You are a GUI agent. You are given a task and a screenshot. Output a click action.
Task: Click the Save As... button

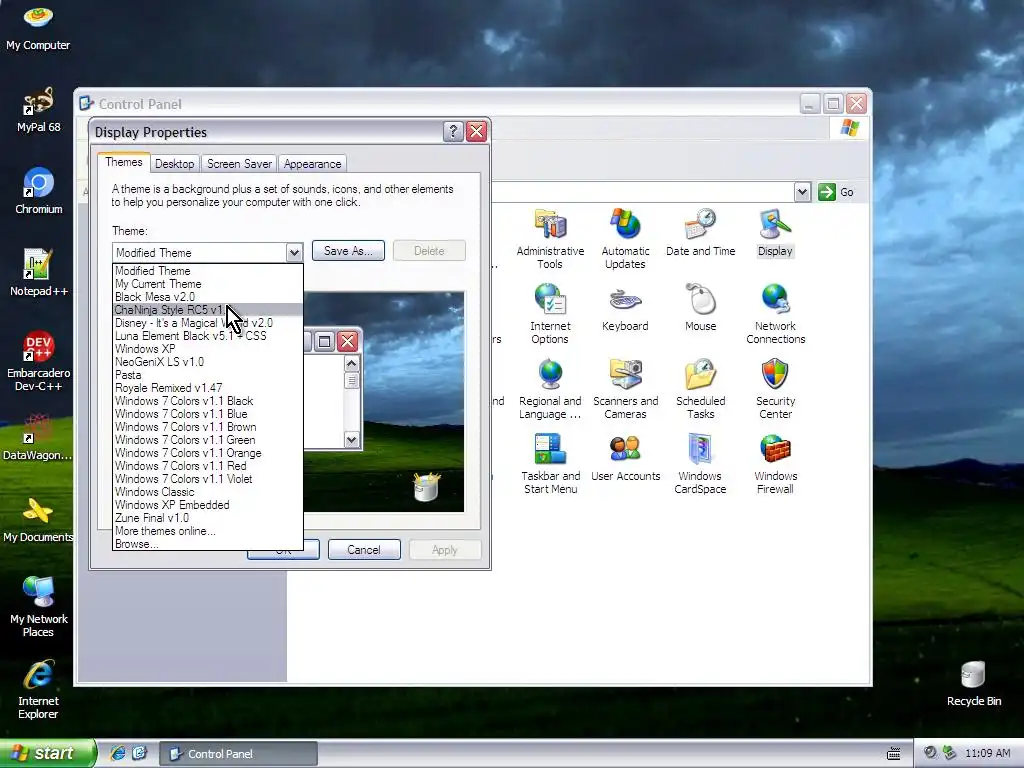click(348, 251)
